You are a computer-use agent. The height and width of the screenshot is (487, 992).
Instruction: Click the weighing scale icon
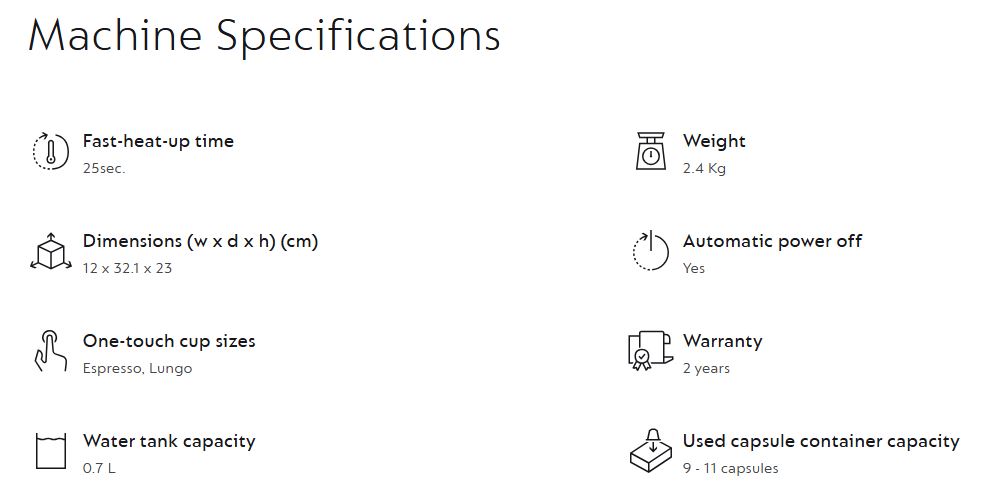[651, 151]
